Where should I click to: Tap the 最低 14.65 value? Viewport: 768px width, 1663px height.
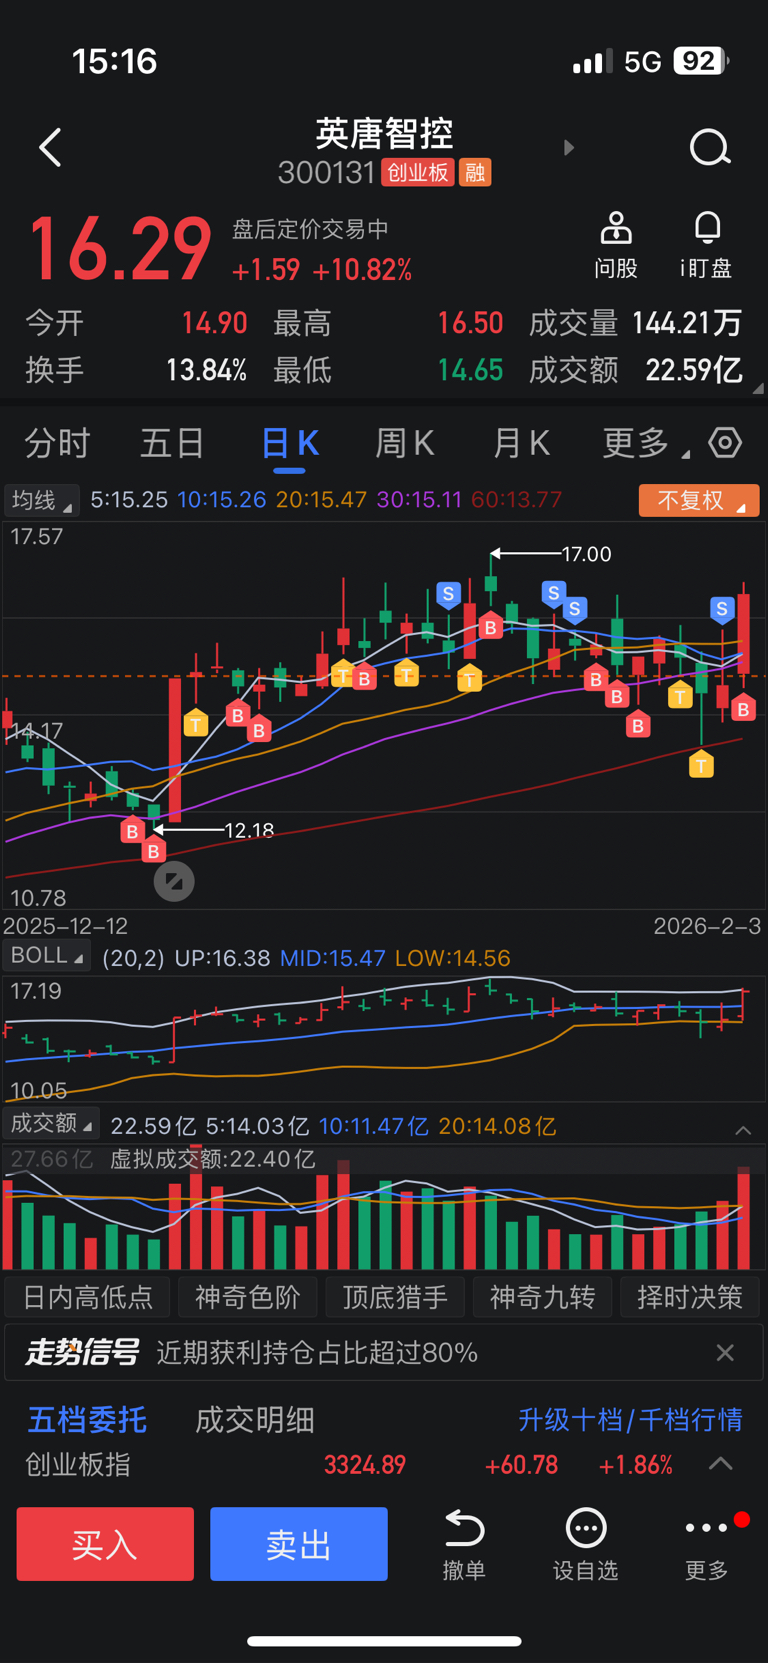pos(470,371)
